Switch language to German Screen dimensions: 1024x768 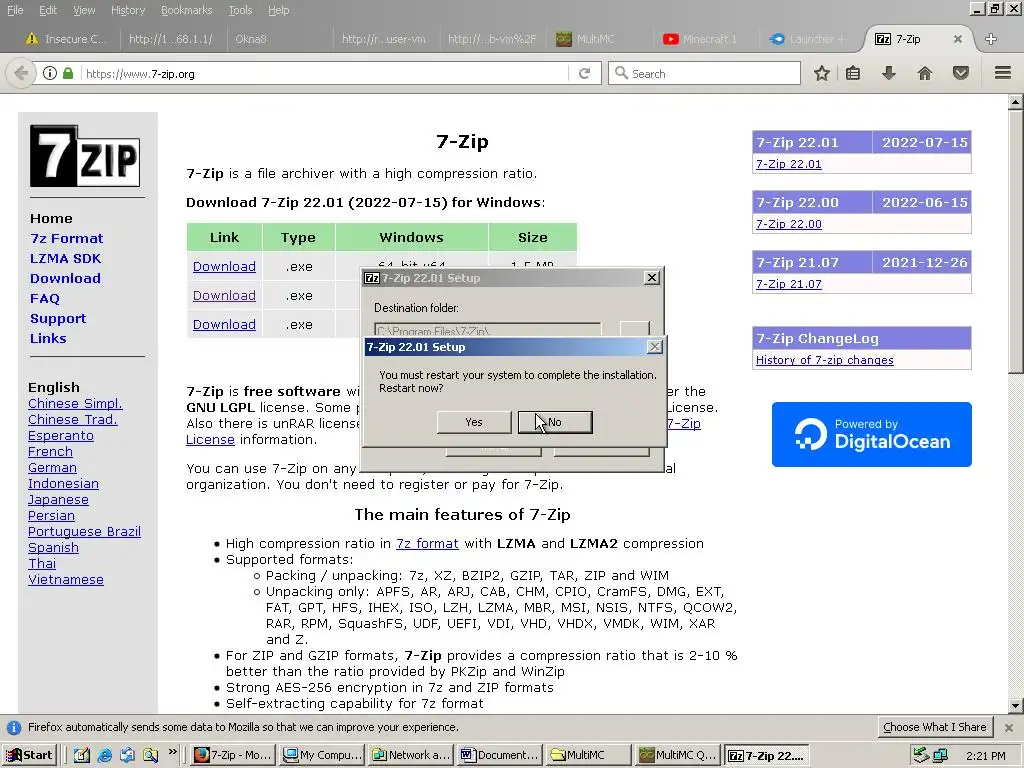pyautogui.click(x=52, y=468)
